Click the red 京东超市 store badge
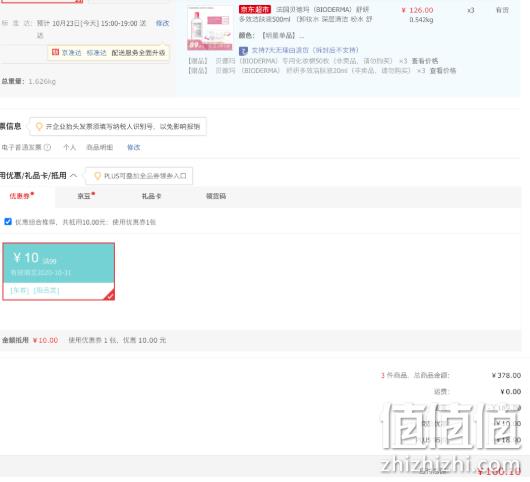This screenshot has height=482, width=530. coord(255,9)
